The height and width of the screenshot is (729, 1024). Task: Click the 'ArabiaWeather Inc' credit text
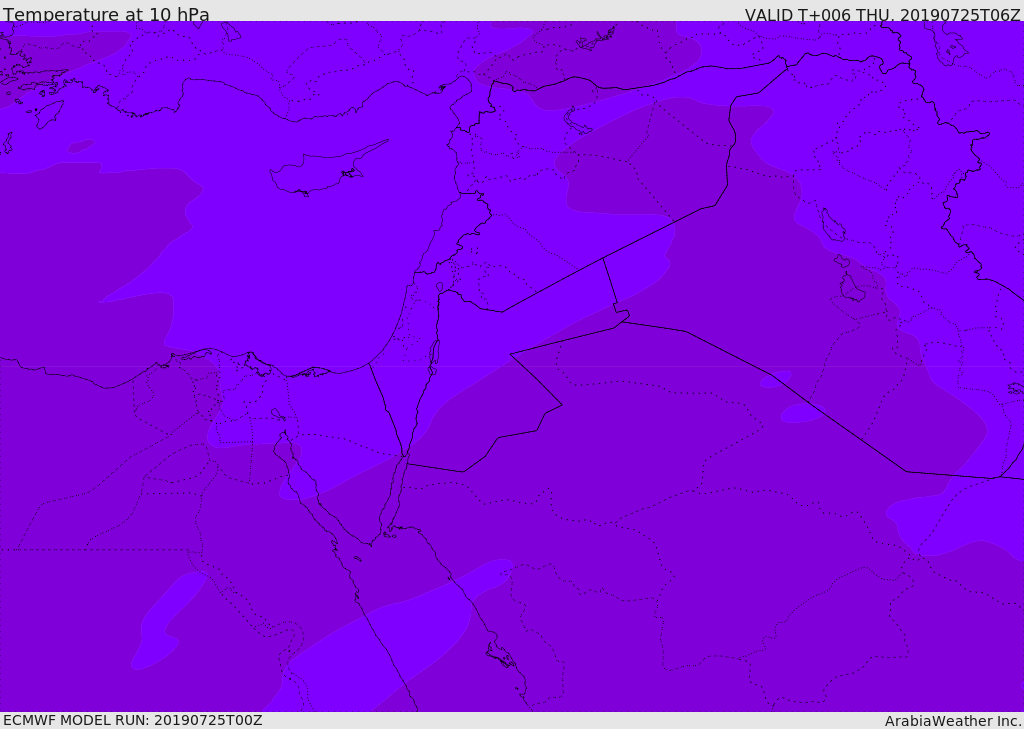pos(953,721)
